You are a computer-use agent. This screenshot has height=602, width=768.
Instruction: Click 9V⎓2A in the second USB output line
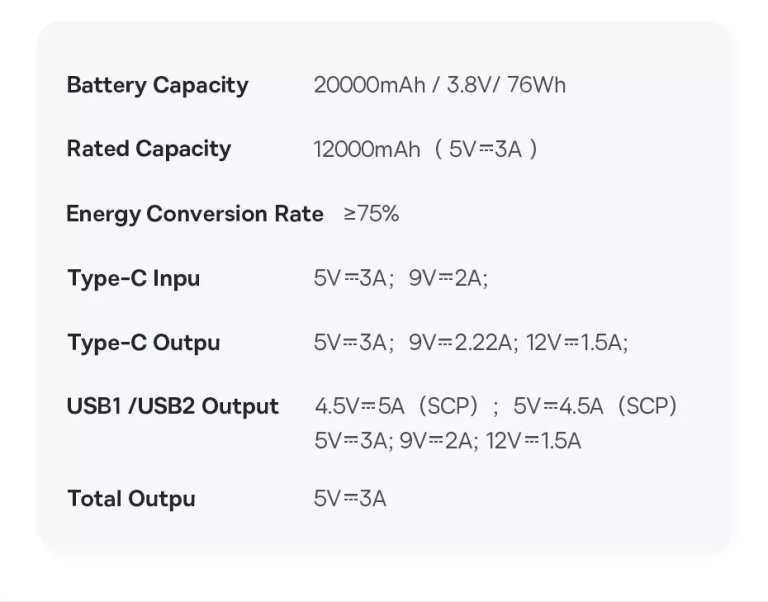pyautogui.click(x=439, y=440)
